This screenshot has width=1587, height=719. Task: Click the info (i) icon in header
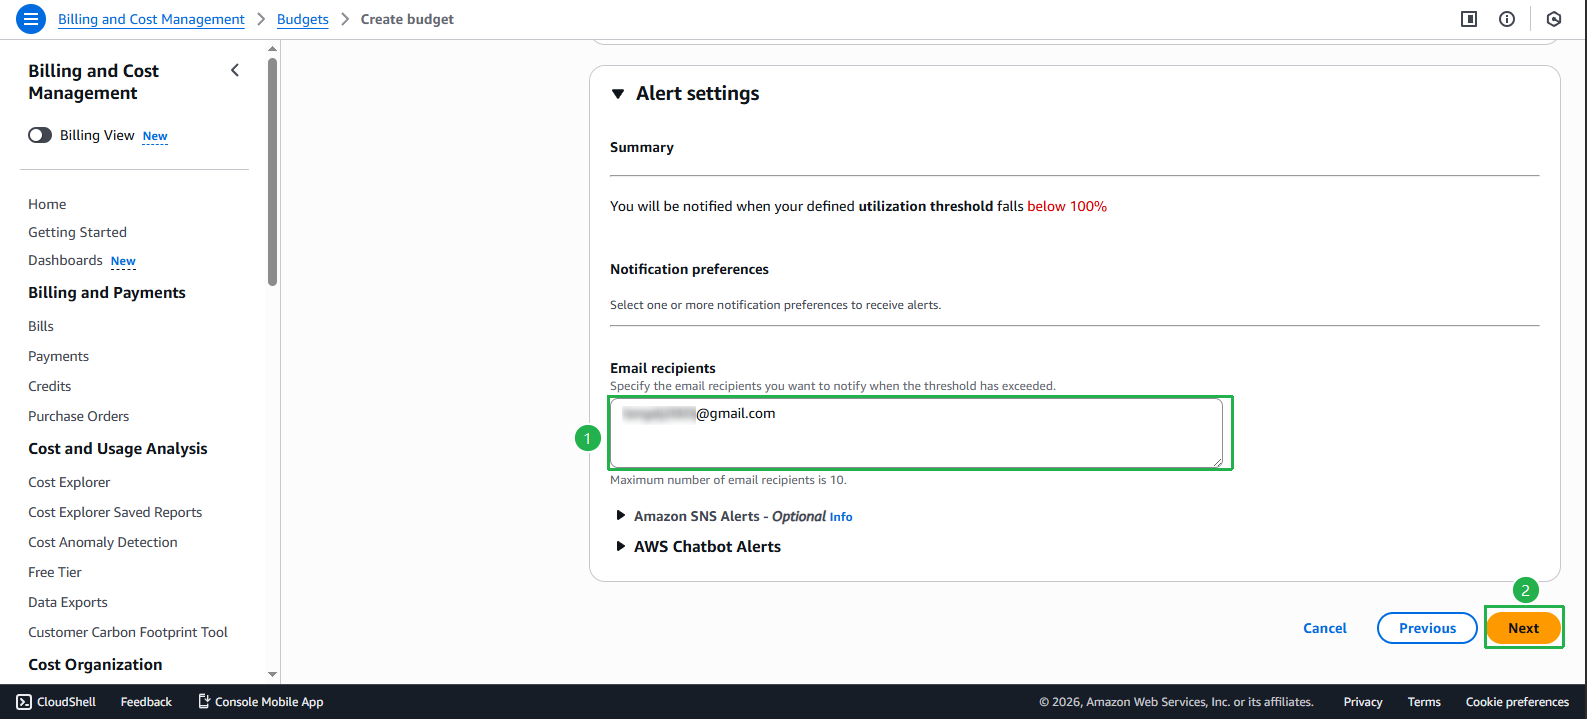(1507, 18)
